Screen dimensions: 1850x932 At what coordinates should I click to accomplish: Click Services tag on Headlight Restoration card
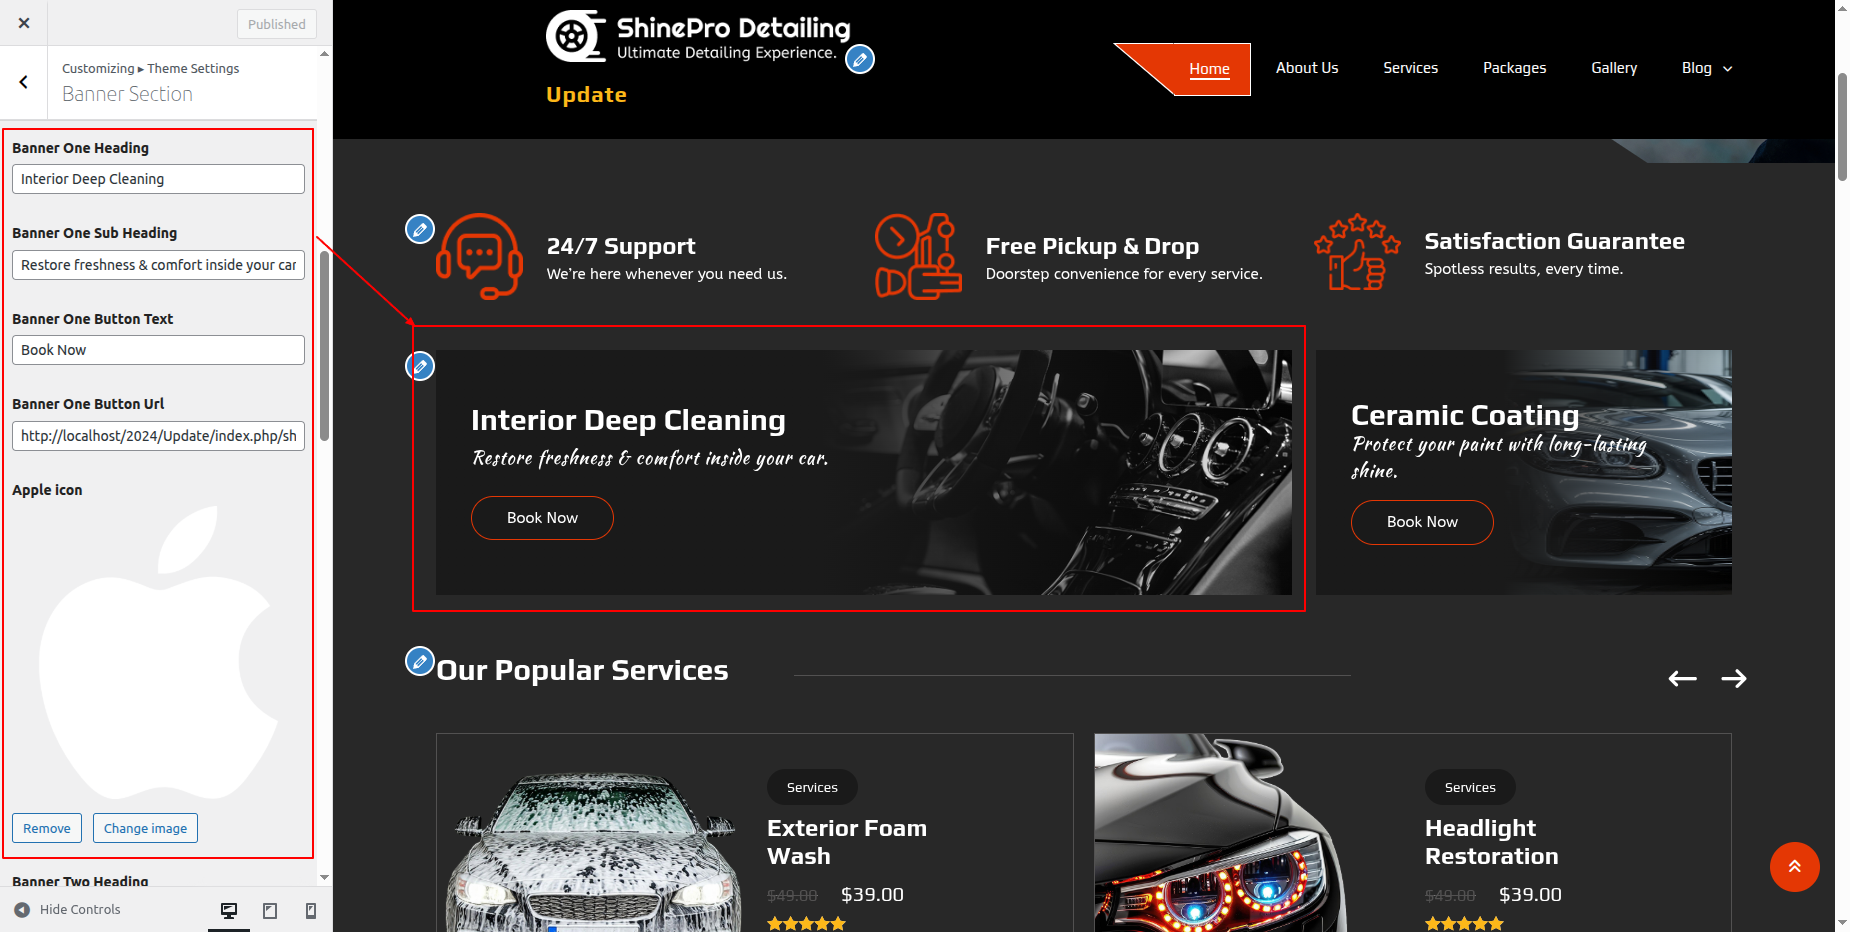pos(1470,788)
